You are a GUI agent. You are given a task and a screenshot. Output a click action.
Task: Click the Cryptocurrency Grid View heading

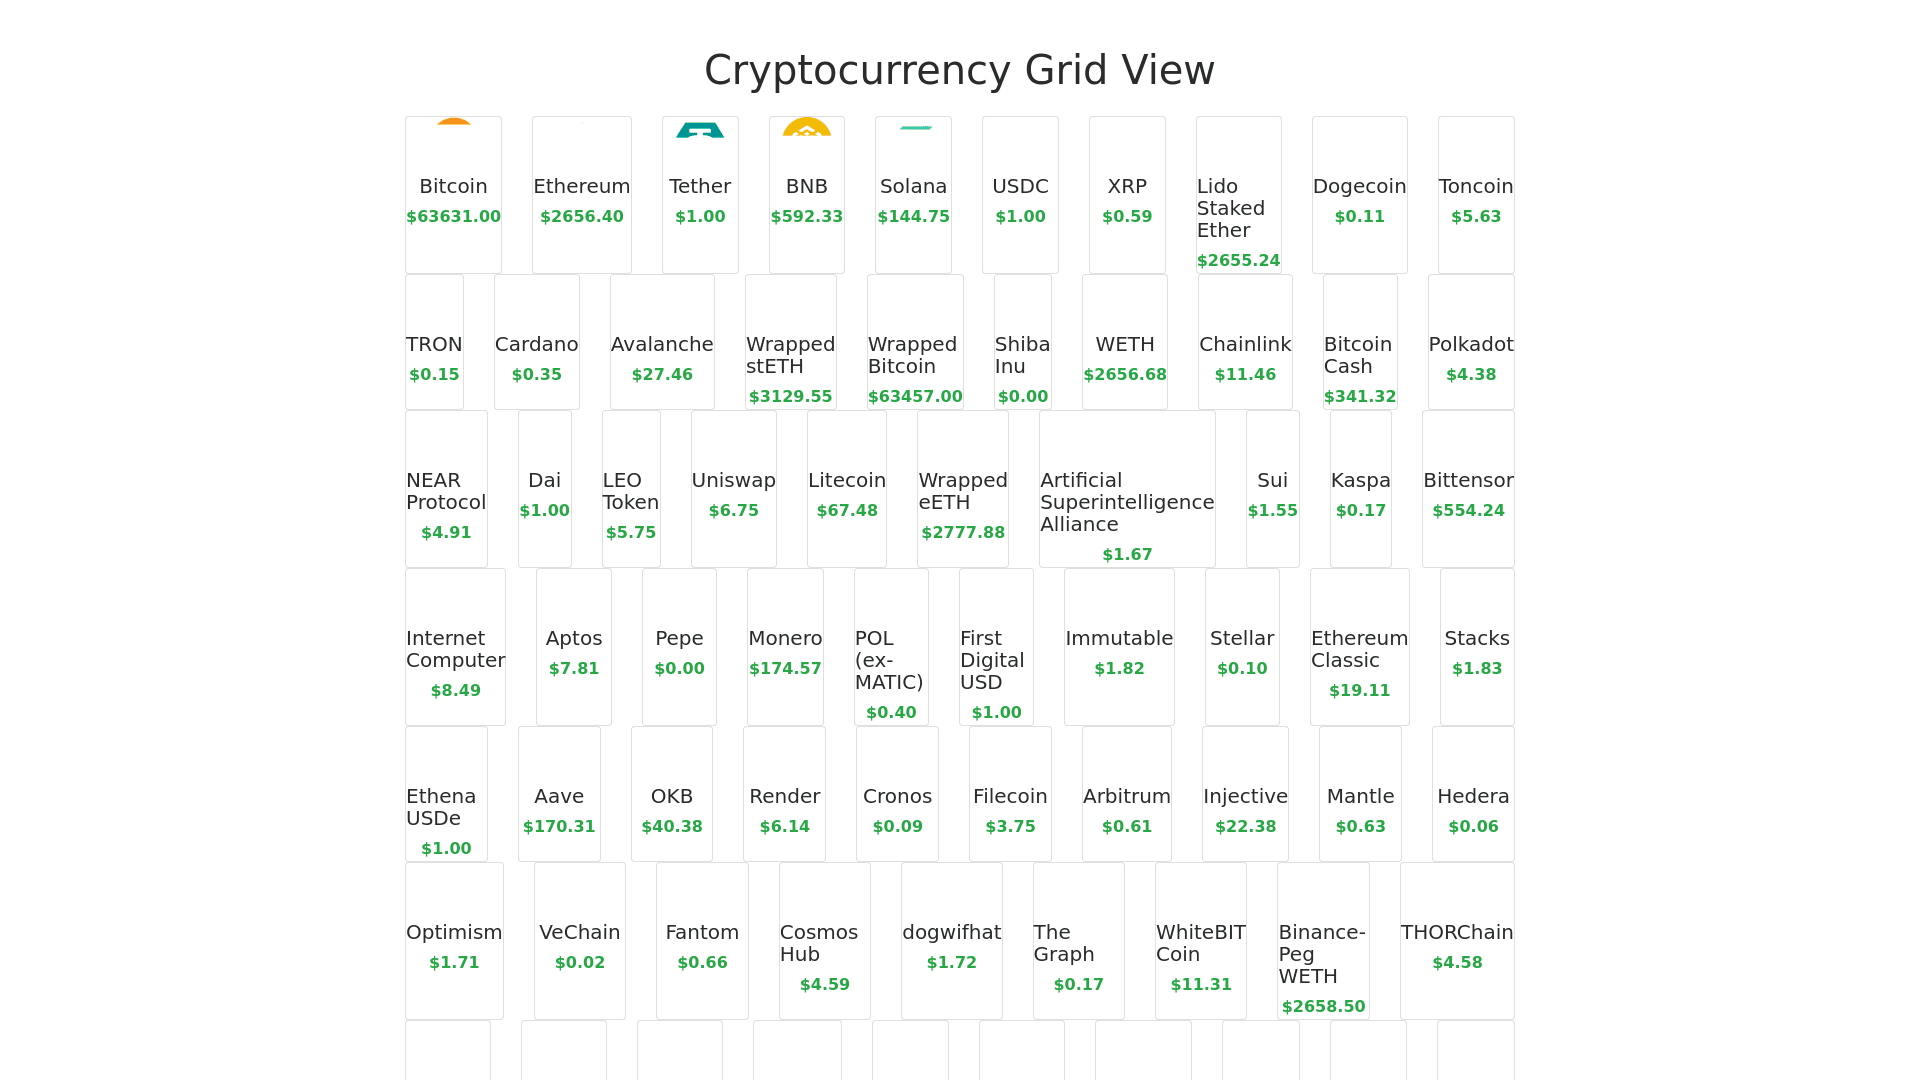[x=959, y=70]
